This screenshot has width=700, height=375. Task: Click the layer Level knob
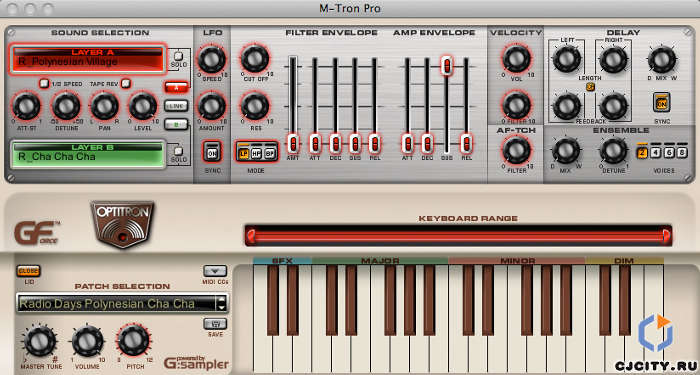point(143,106)
